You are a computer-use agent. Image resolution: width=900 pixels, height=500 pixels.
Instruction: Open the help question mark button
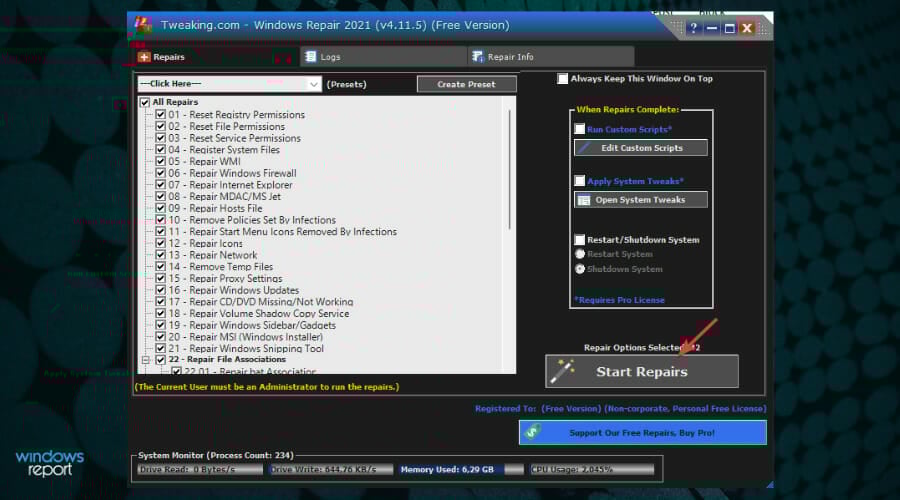pos(694,28)
